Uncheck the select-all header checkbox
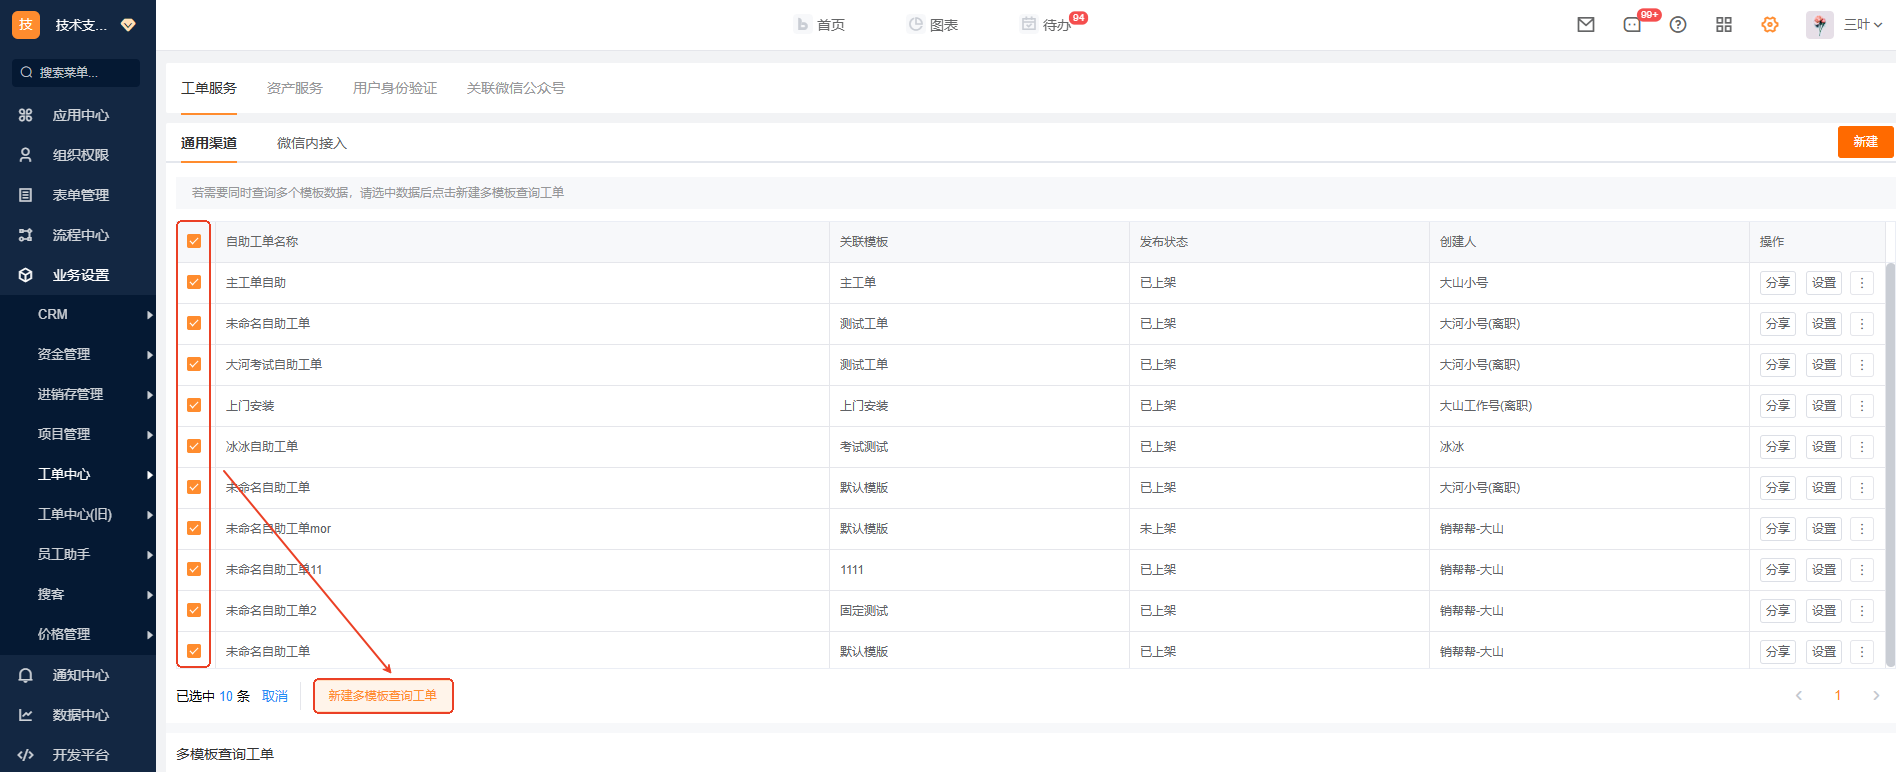 tap(194, 241)
